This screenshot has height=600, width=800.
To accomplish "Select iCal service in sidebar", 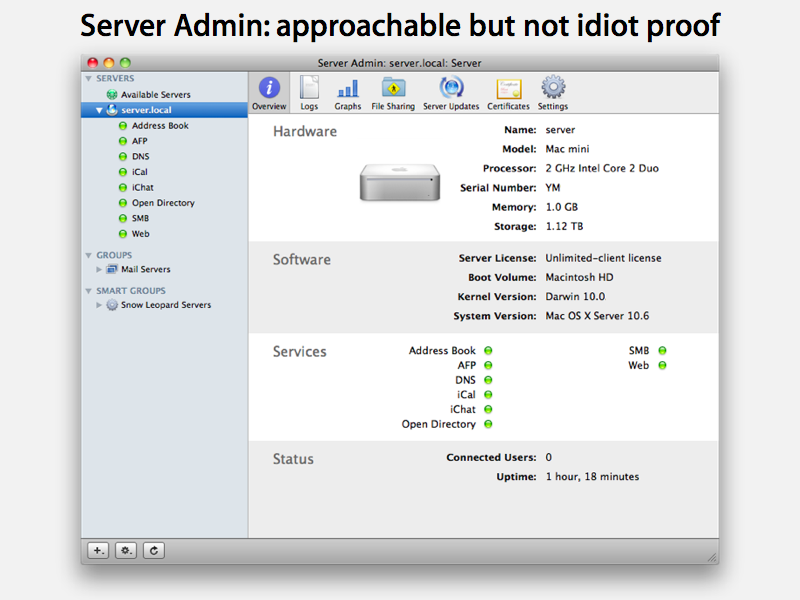I will (x=139, y=172).
